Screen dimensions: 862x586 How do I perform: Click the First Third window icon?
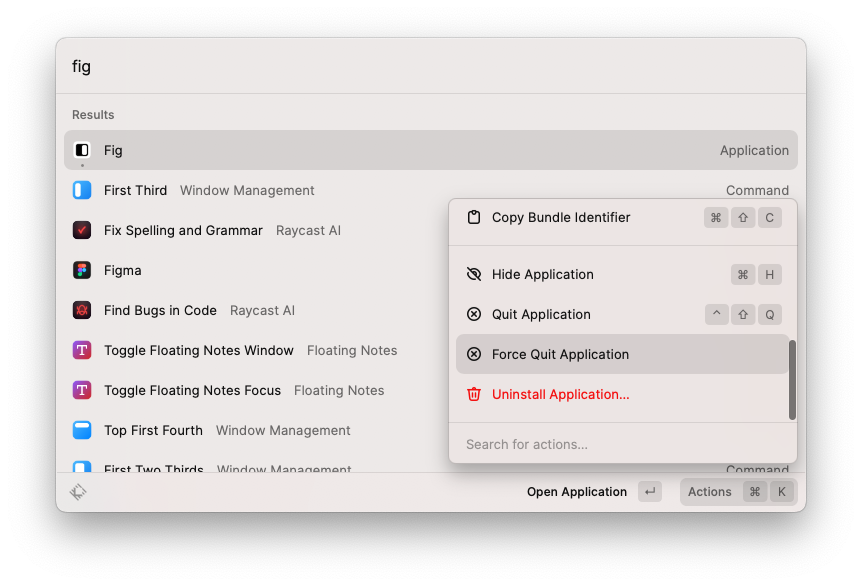[x=82, y=190]
